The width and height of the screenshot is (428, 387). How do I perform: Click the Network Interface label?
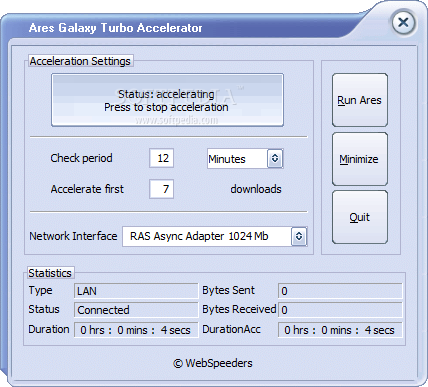point(73,236)
